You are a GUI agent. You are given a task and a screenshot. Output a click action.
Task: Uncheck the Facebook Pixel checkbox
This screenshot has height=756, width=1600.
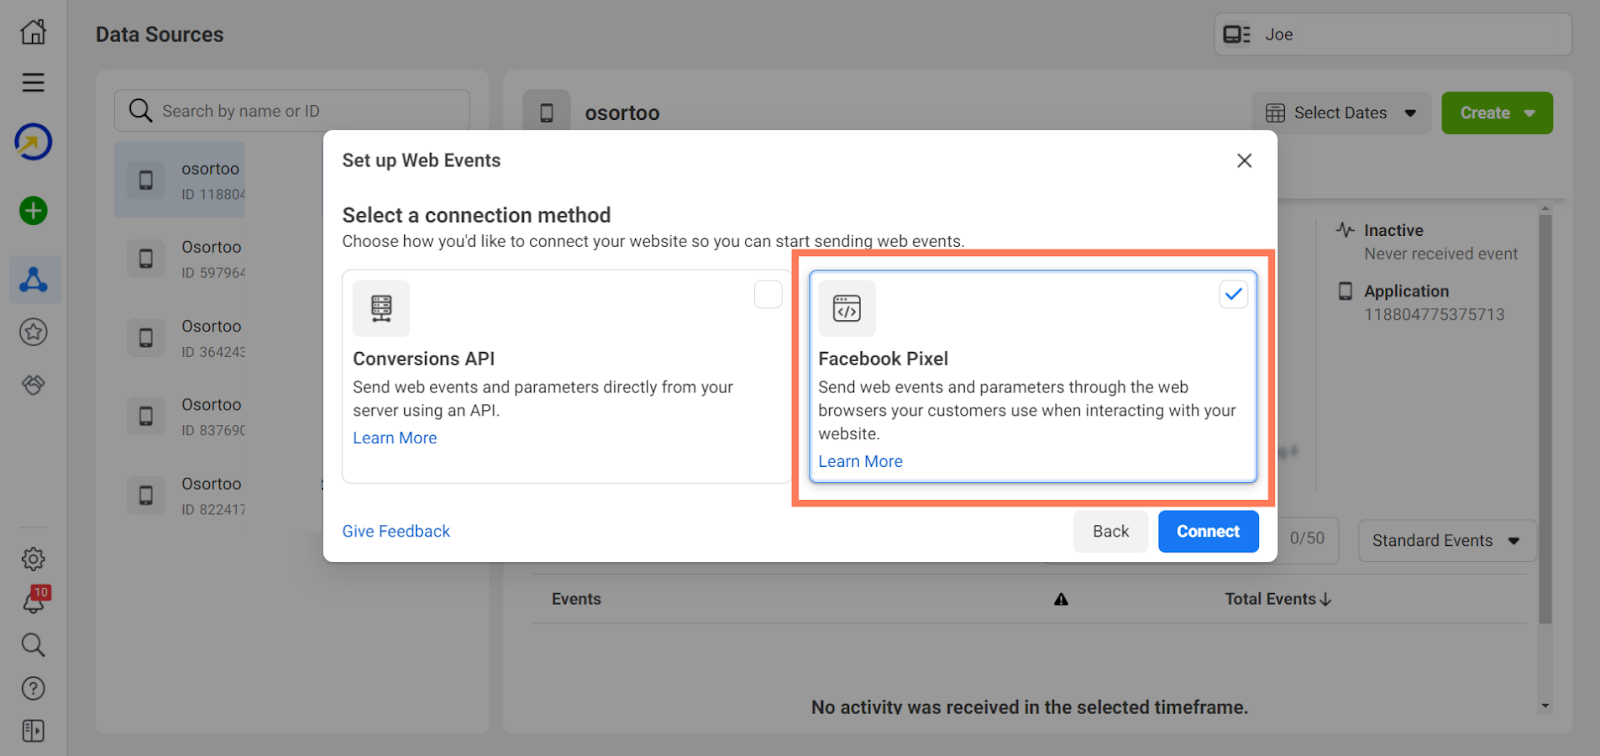tap(1233, 295)
